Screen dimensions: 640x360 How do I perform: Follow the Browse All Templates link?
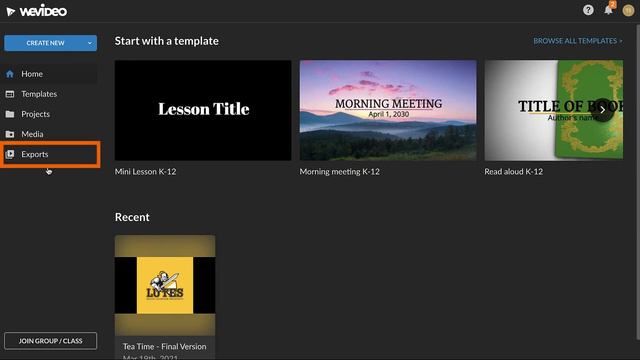[x=578, y=41]
